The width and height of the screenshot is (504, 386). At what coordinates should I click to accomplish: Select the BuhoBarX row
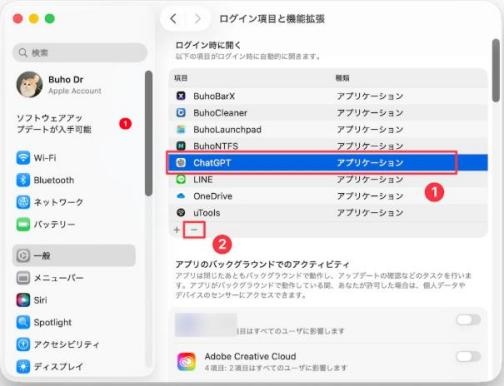coord(328,96)
